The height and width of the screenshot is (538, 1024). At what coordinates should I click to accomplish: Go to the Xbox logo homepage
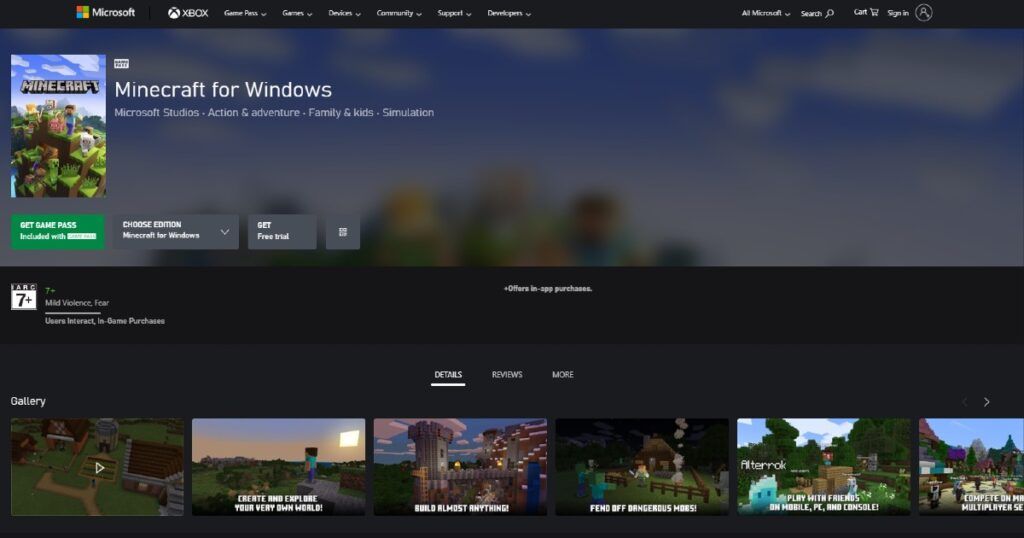(188, 12)
